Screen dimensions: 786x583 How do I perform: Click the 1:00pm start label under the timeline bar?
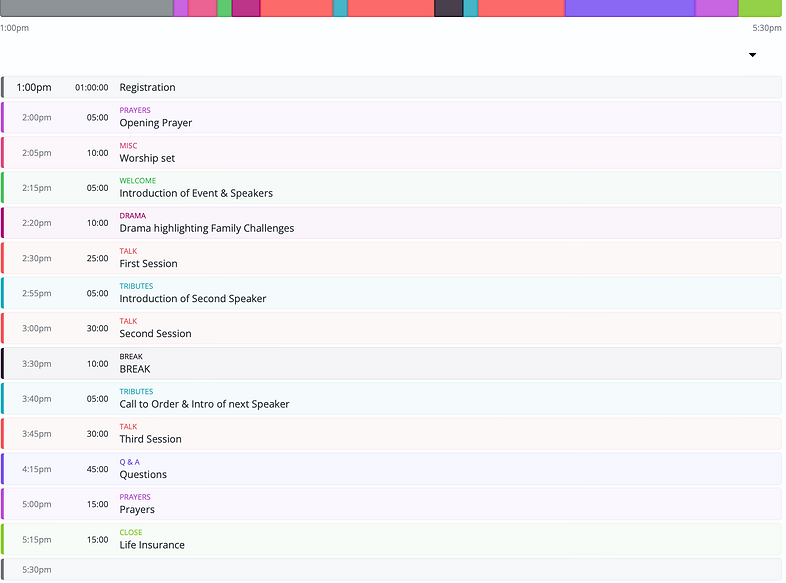click(x=15, y=28)
